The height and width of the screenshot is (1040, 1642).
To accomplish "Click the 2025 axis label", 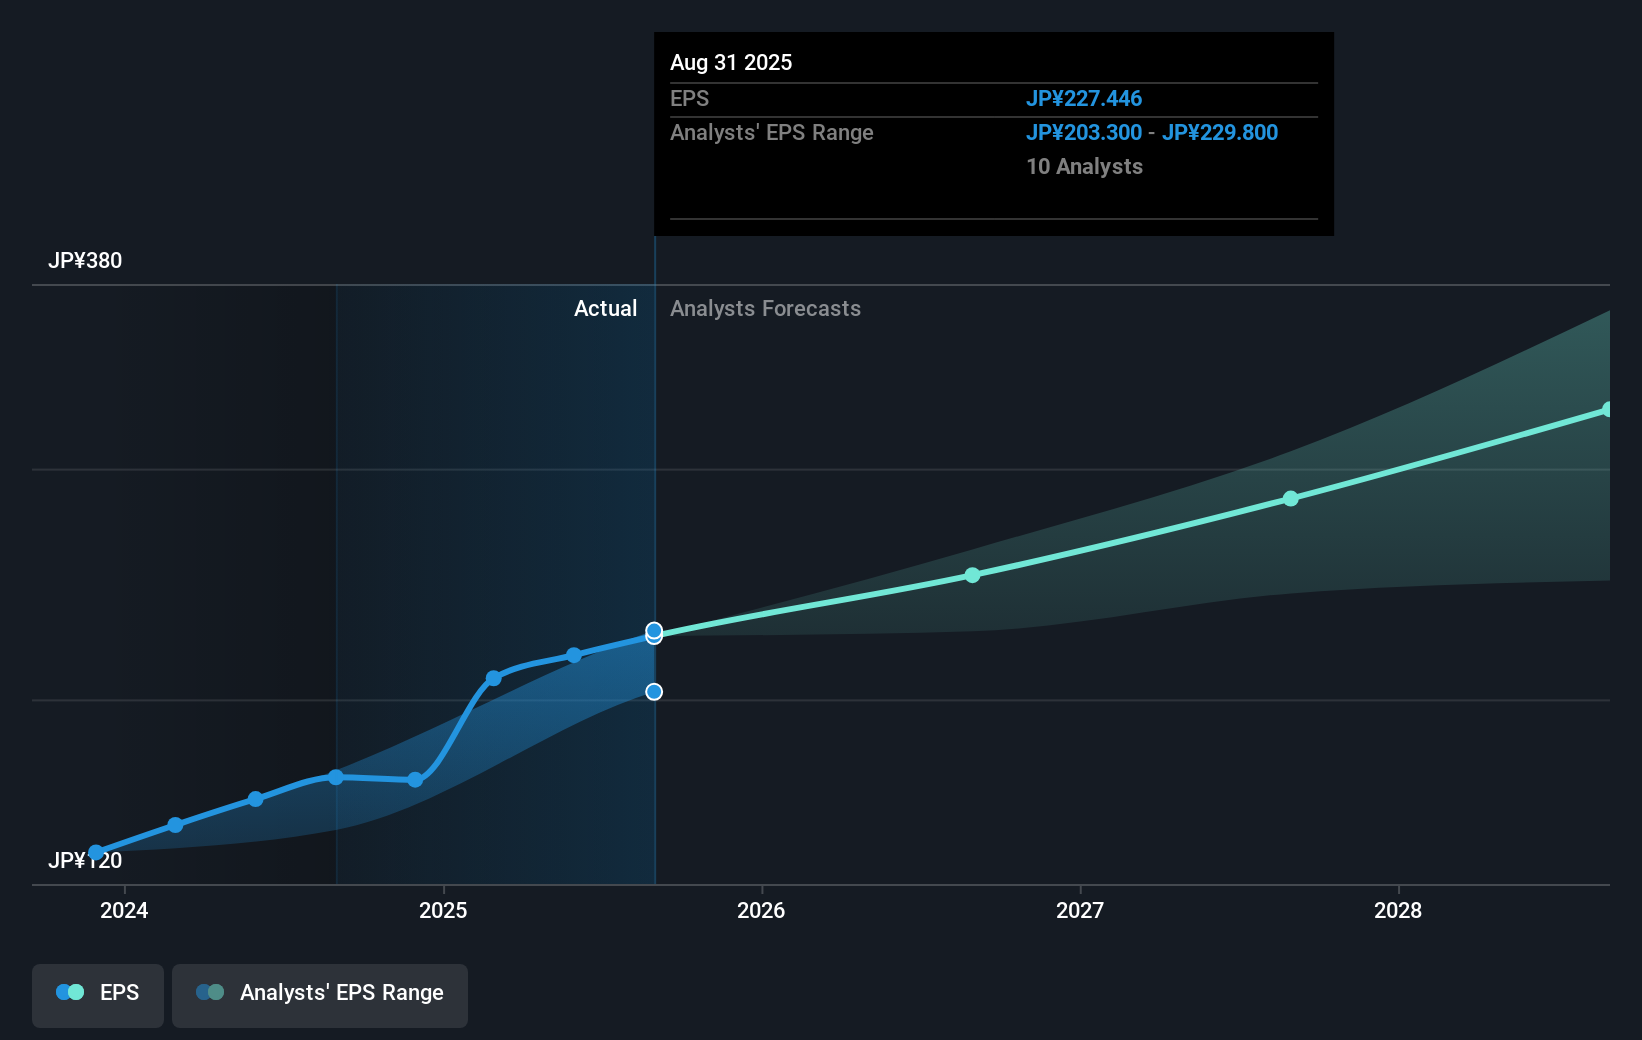I will [444, 911].
